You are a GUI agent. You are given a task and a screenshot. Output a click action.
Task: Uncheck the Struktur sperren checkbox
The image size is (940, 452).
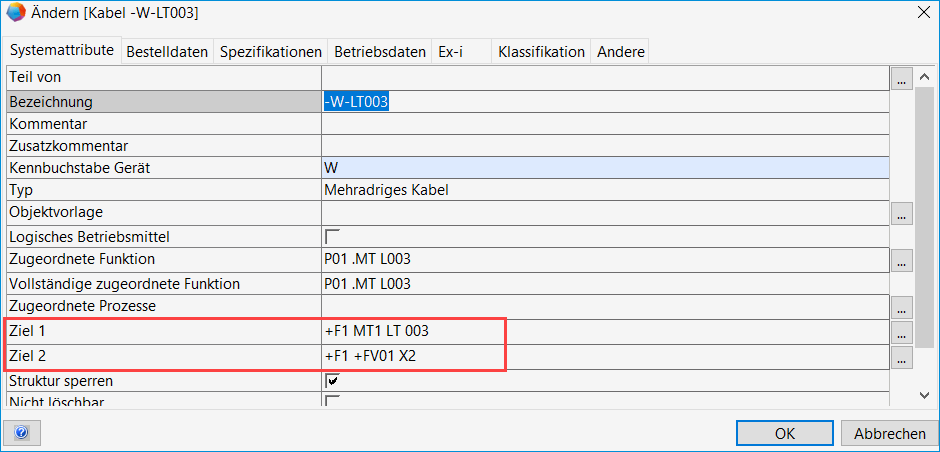pos(332,380)
